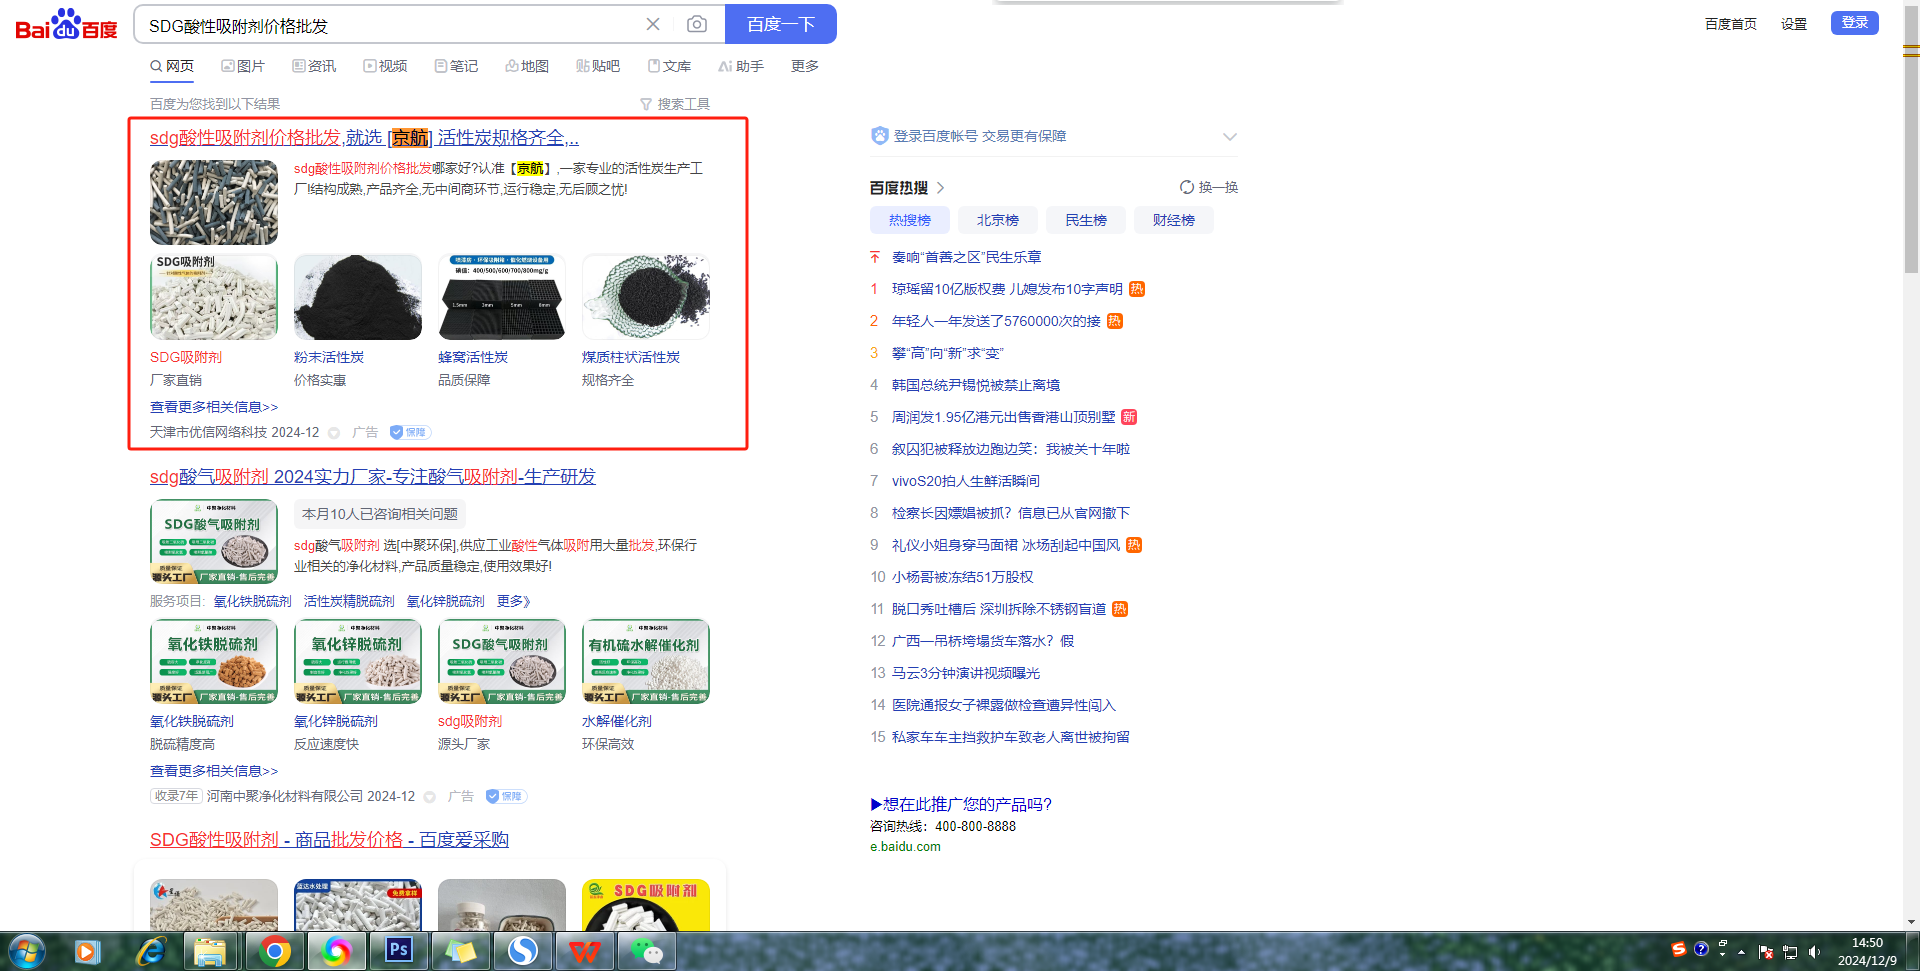Open Google Chrome from the taskbar

(x=275, y=951)
